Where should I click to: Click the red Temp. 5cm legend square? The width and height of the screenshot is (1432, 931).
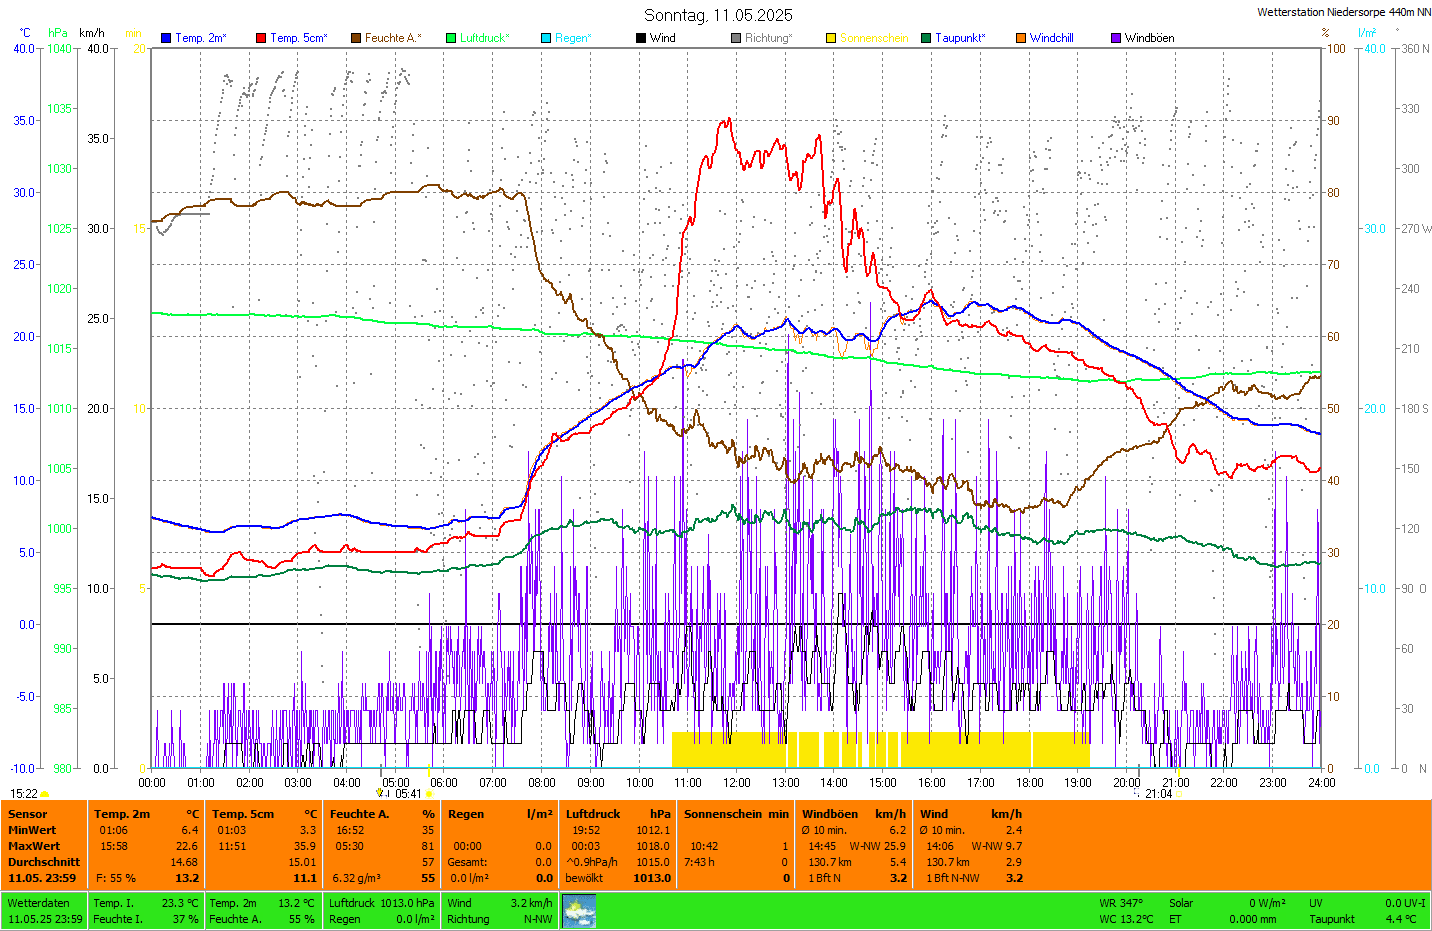coord(261,38)
